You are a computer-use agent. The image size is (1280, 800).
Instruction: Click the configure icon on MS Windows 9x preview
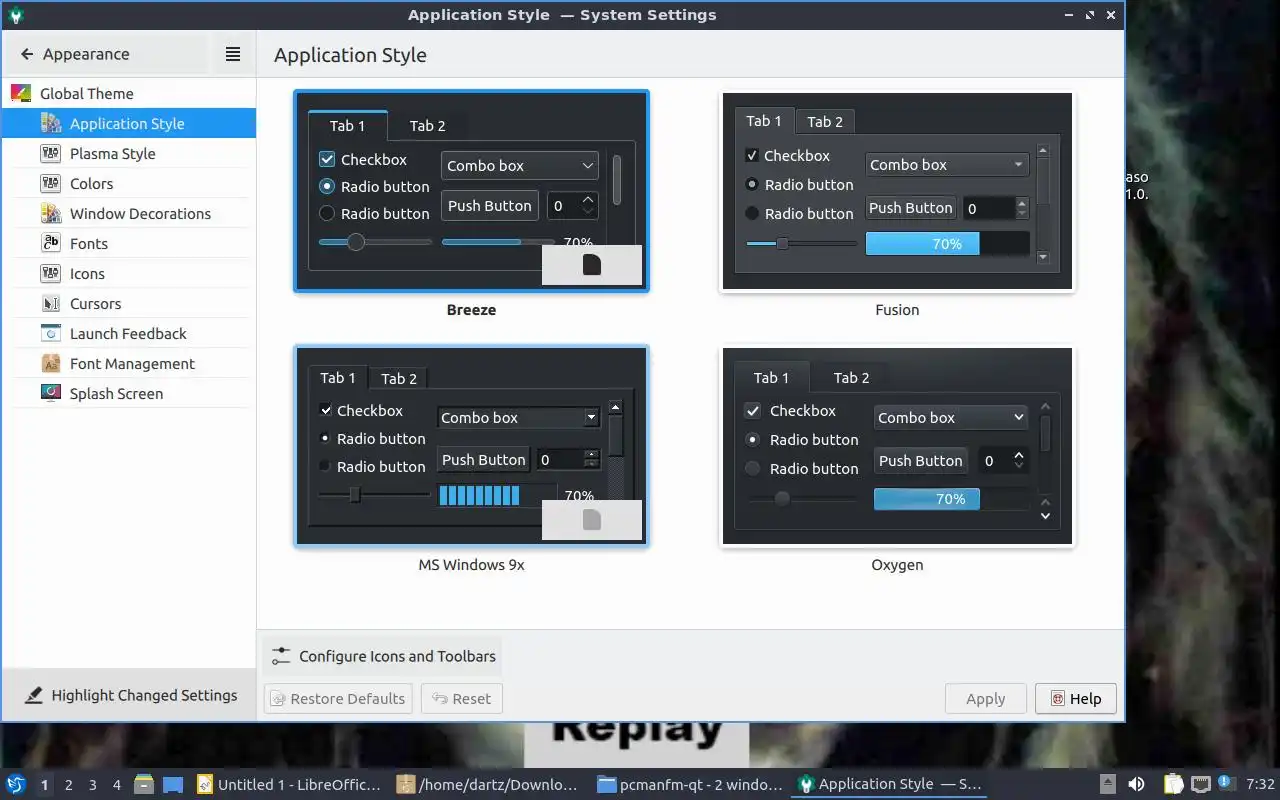(592, 520)
